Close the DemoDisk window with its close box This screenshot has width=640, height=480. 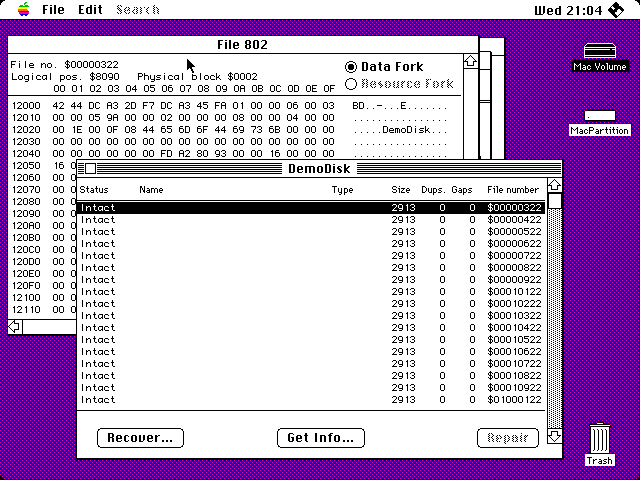coord(89,168)
